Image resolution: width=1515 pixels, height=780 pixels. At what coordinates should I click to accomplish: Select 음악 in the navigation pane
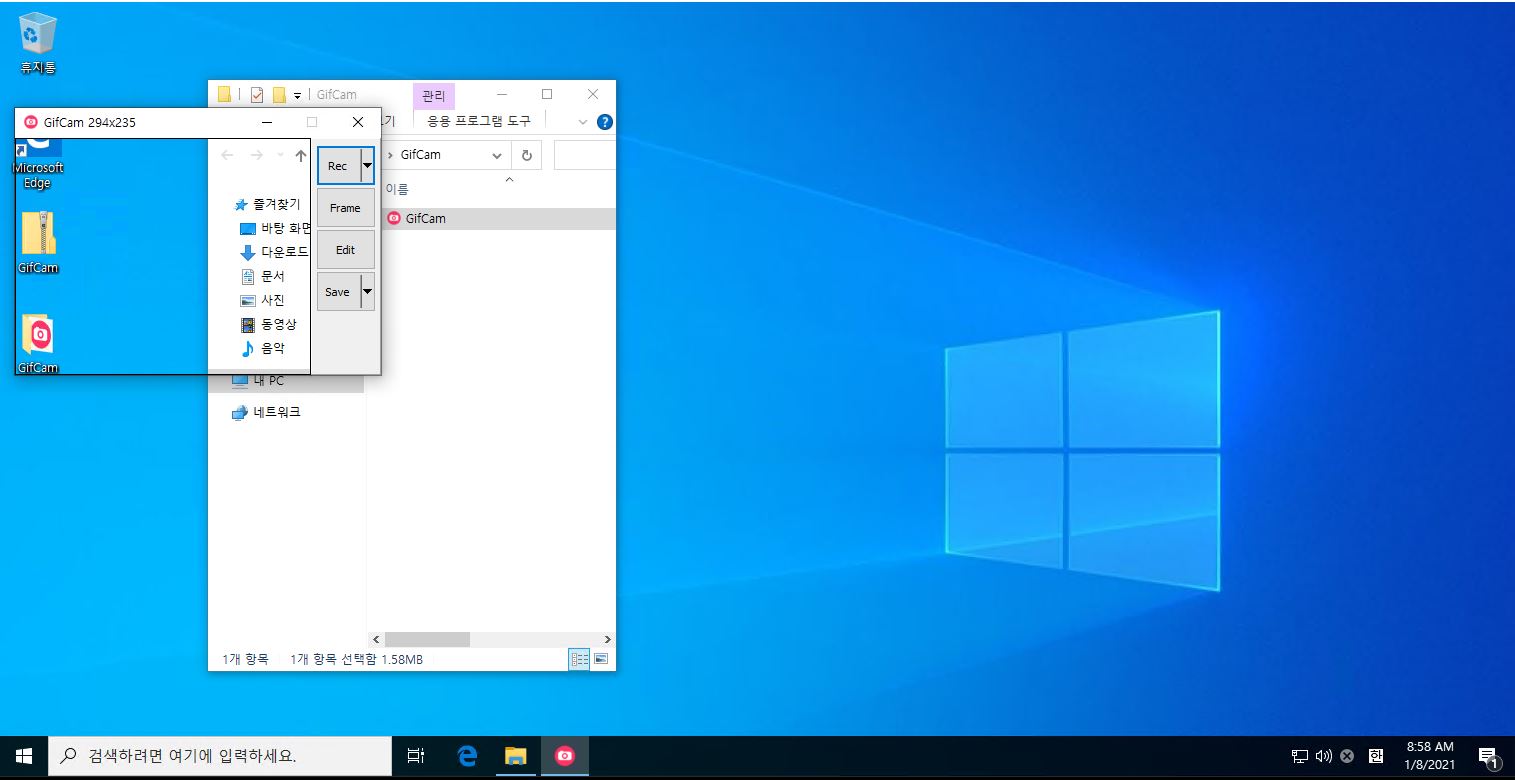click(x=263, y=348)
